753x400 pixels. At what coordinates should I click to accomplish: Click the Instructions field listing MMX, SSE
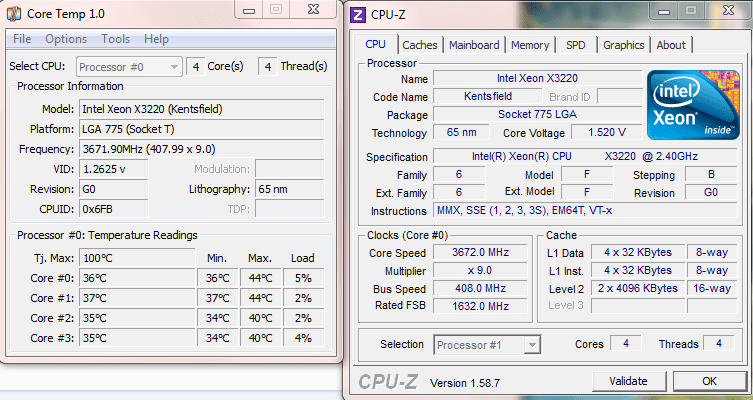click(x=585, y=210)
